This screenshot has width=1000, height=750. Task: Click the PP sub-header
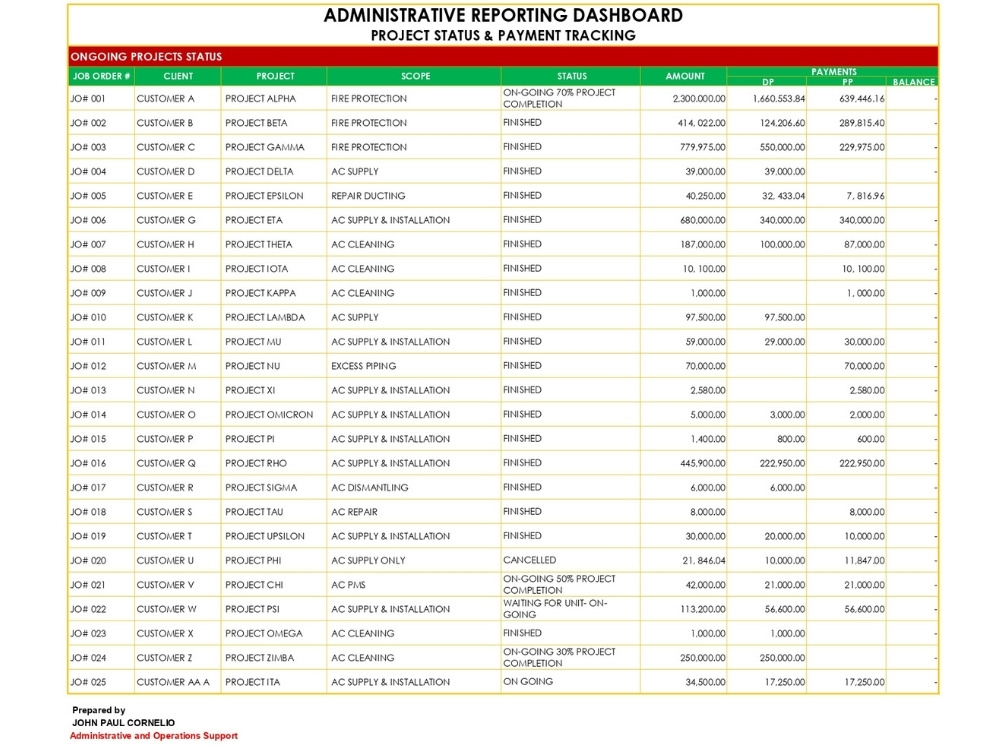[847, 82]
